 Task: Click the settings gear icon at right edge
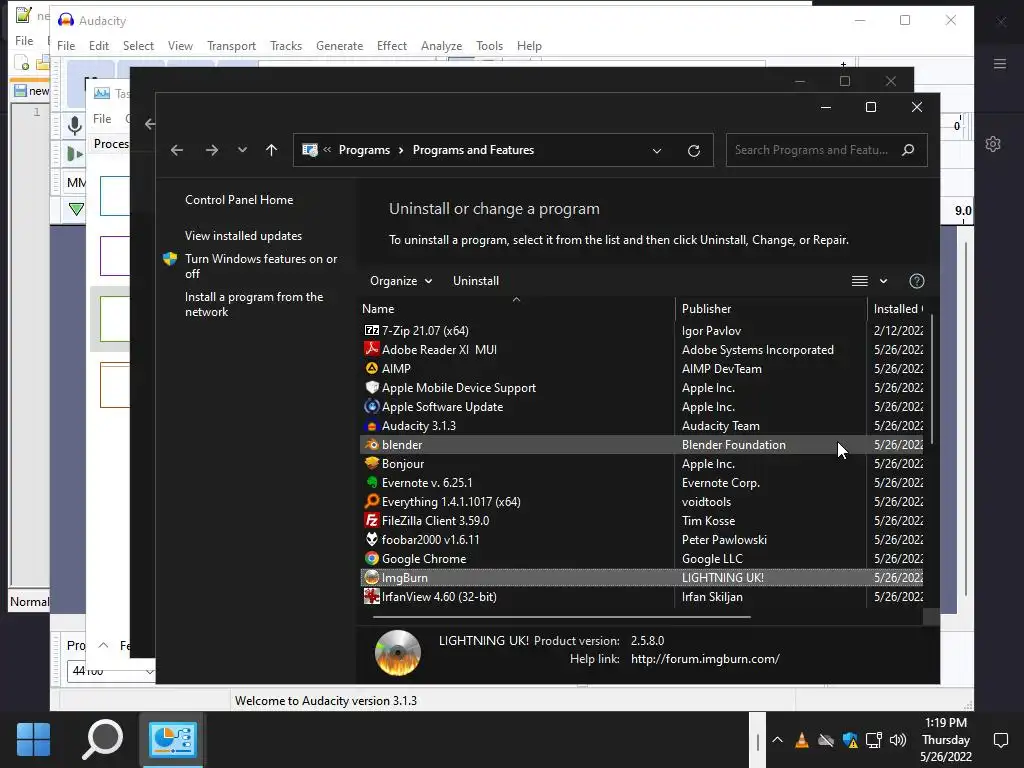(x=993, y=144)
